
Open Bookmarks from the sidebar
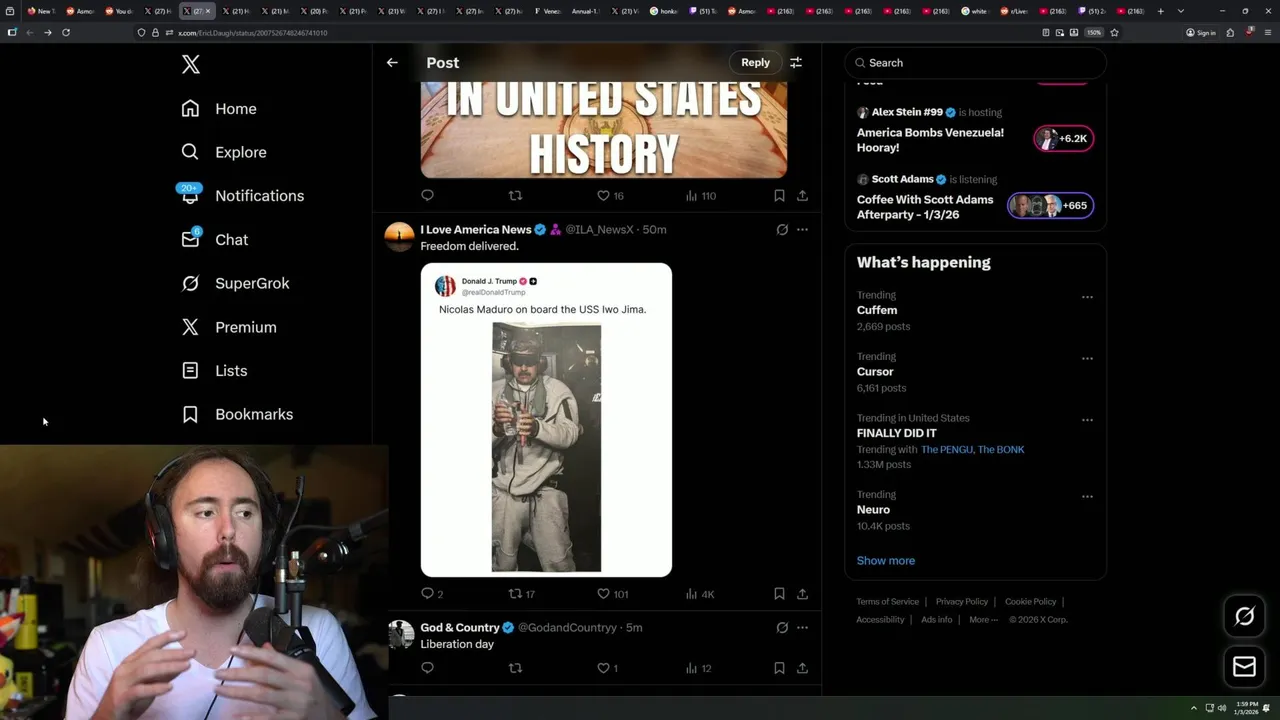pos(237,414)
